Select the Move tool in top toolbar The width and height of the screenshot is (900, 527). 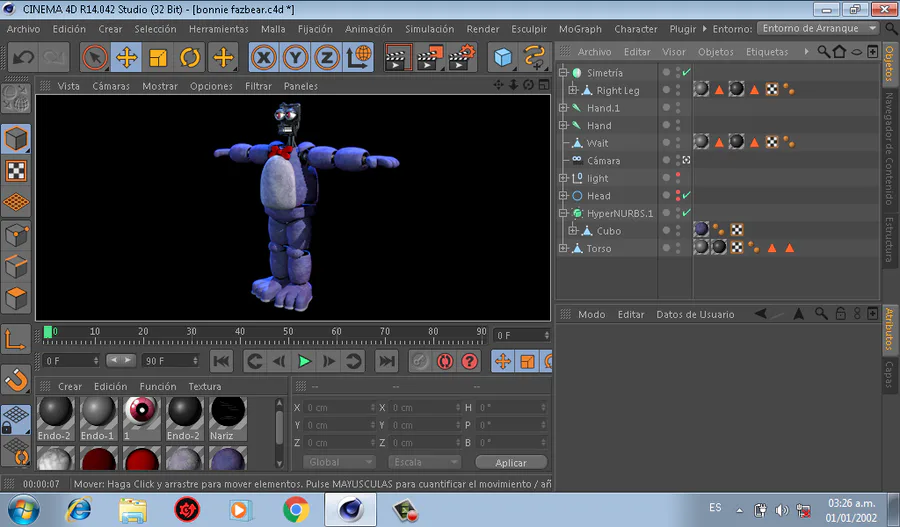tap(127, 57)
